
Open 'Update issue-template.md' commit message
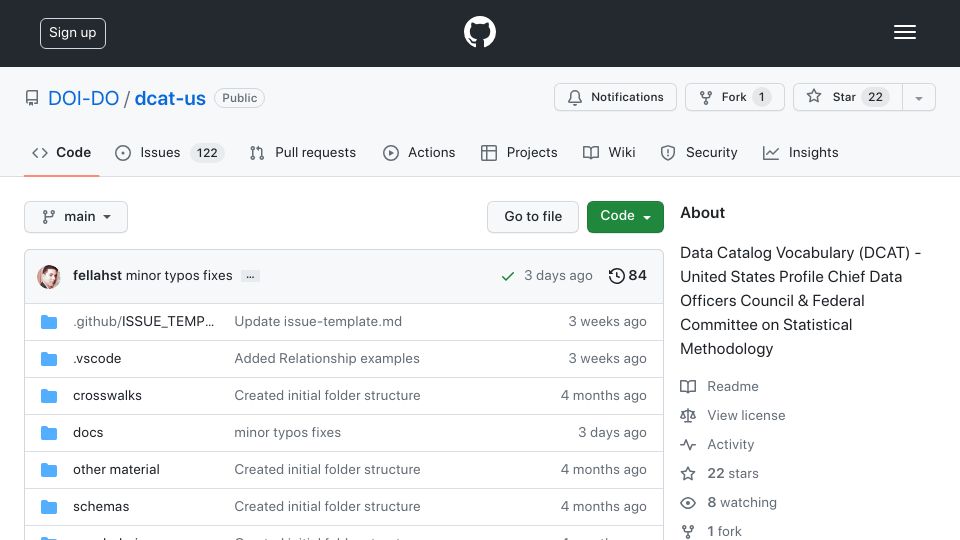pos(318,321)
